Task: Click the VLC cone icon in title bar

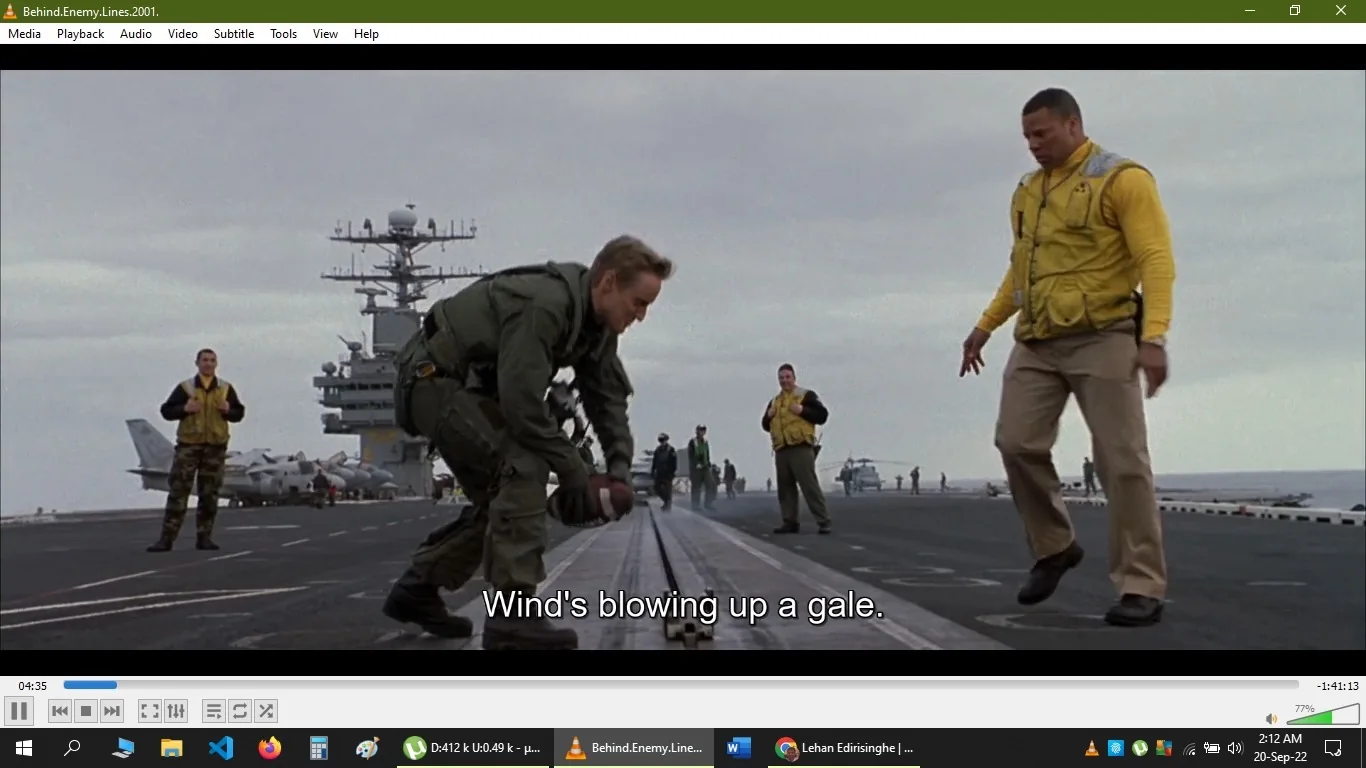Action: tap(11, 11)
